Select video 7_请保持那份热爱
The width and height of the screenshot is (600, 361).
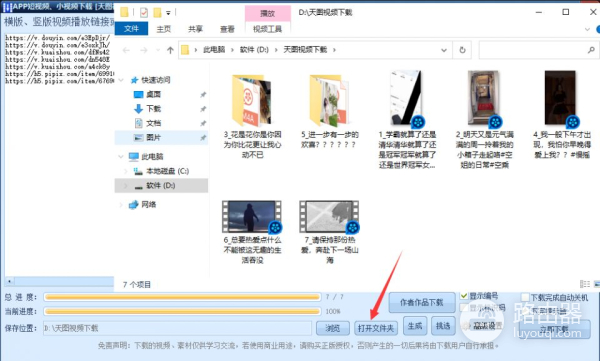click(330, 232)
